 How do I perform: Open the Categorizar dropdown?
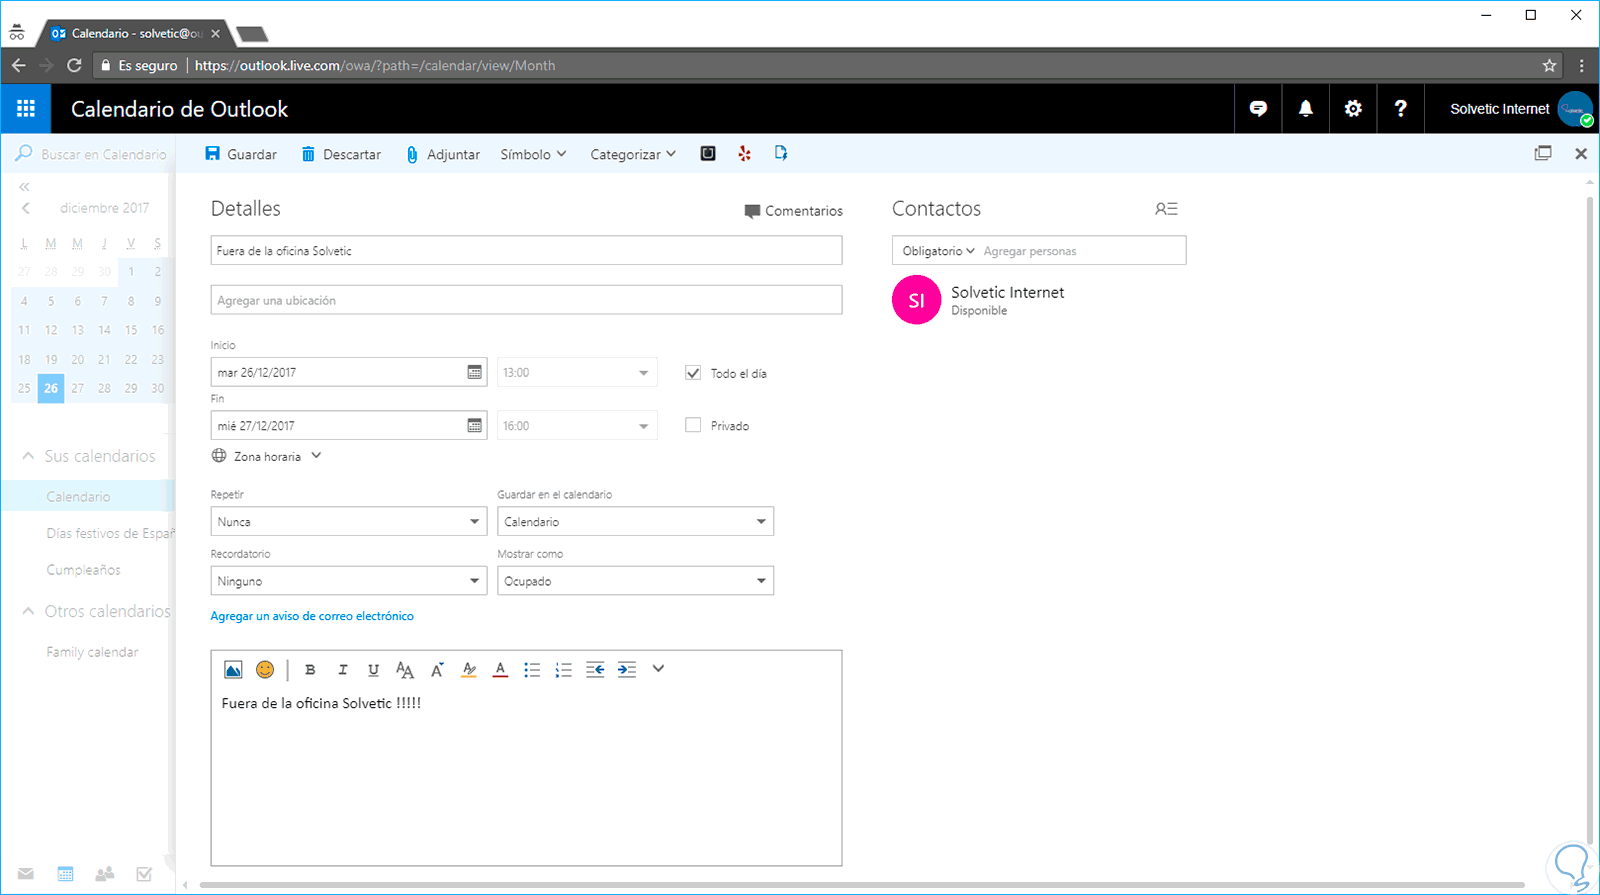633,154
